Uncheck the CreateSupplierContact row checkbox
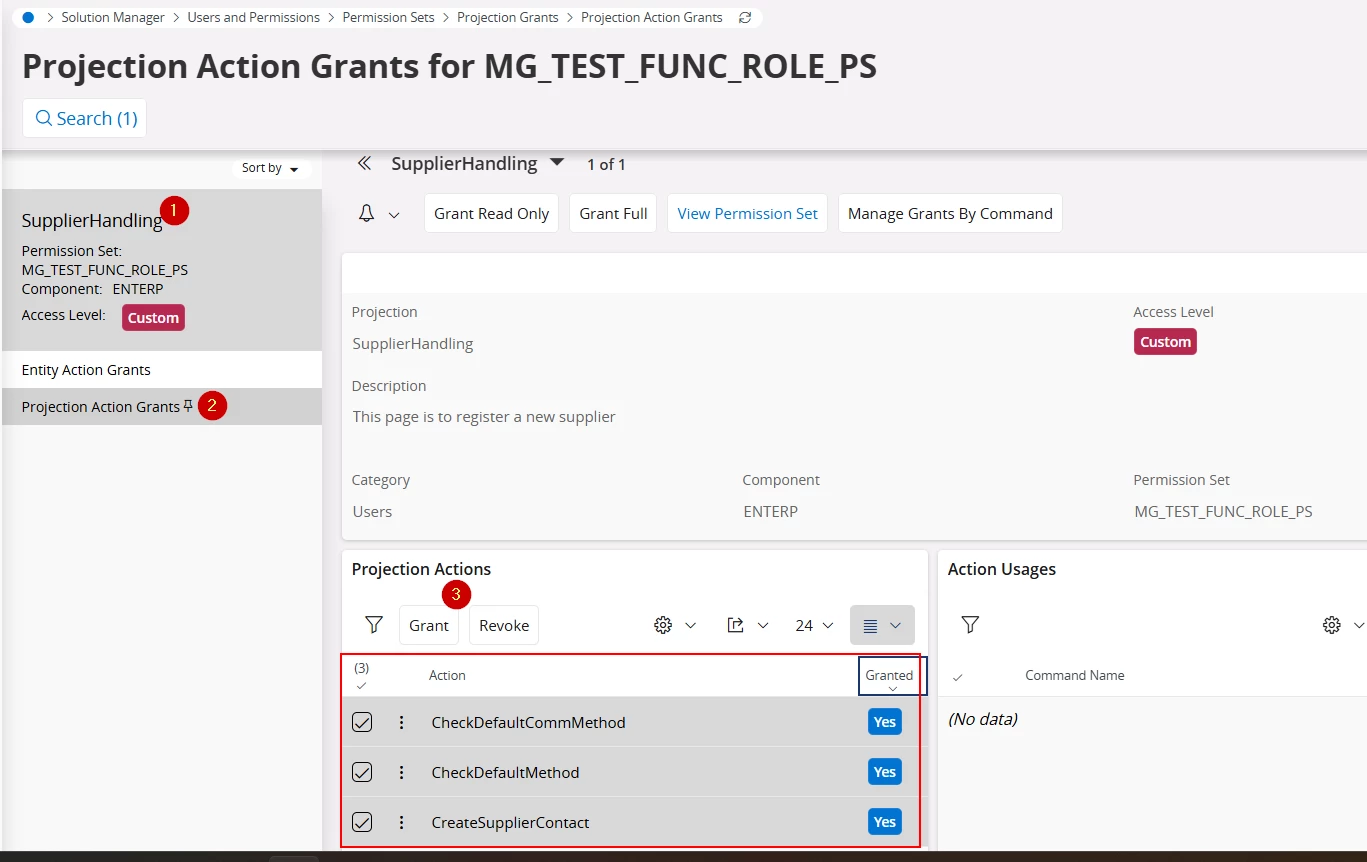1367x862 pixels. click(362, 822)
